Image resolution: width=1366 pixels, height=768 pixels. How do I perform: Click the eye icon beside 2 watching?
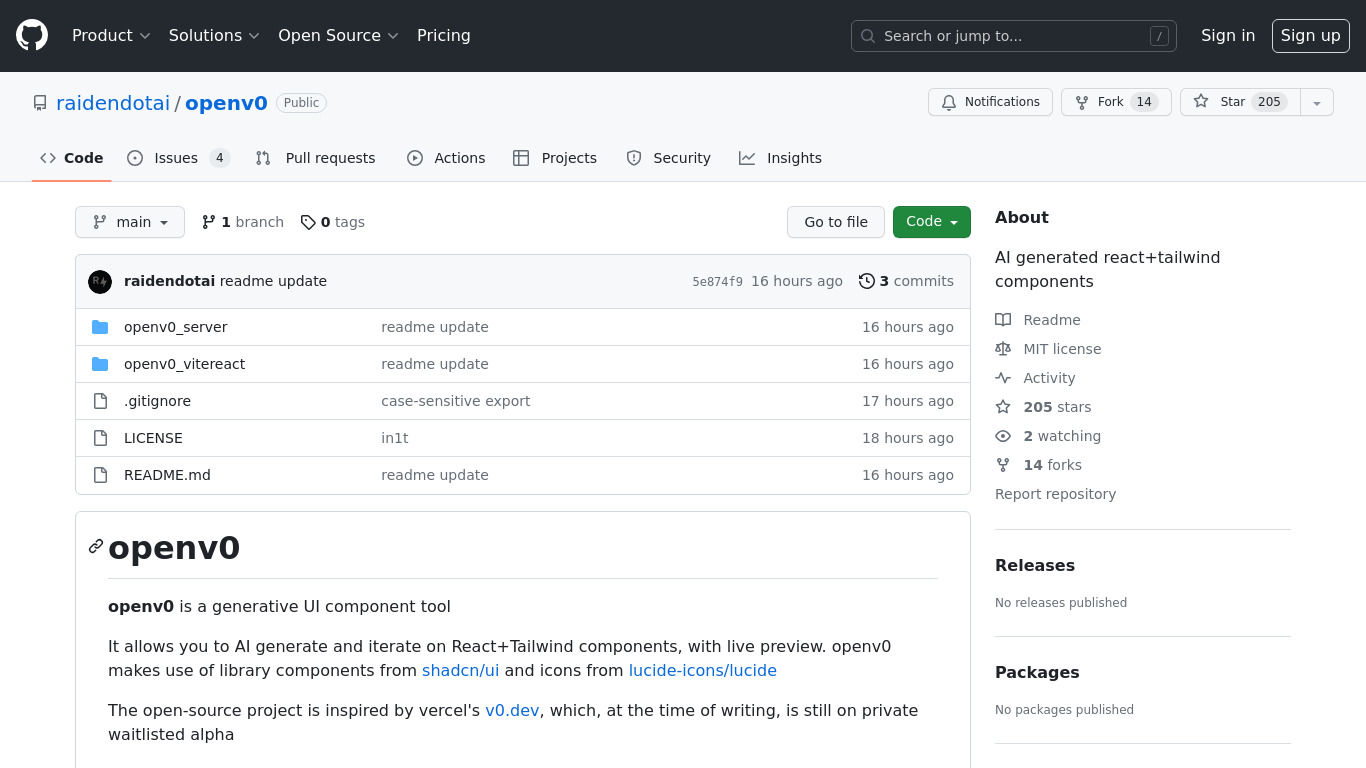1003,436
